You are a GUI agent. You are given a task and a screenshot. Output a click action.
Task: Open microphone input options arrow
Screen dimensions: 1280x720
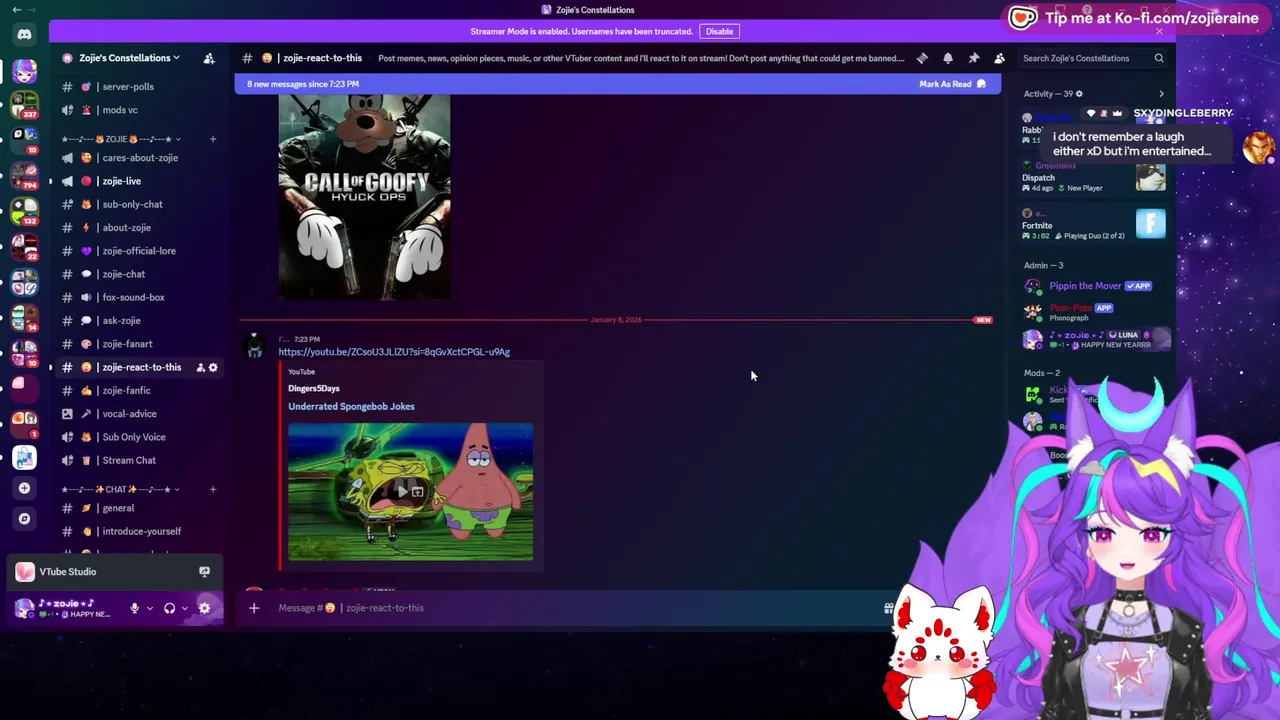[x=150, y=608]
